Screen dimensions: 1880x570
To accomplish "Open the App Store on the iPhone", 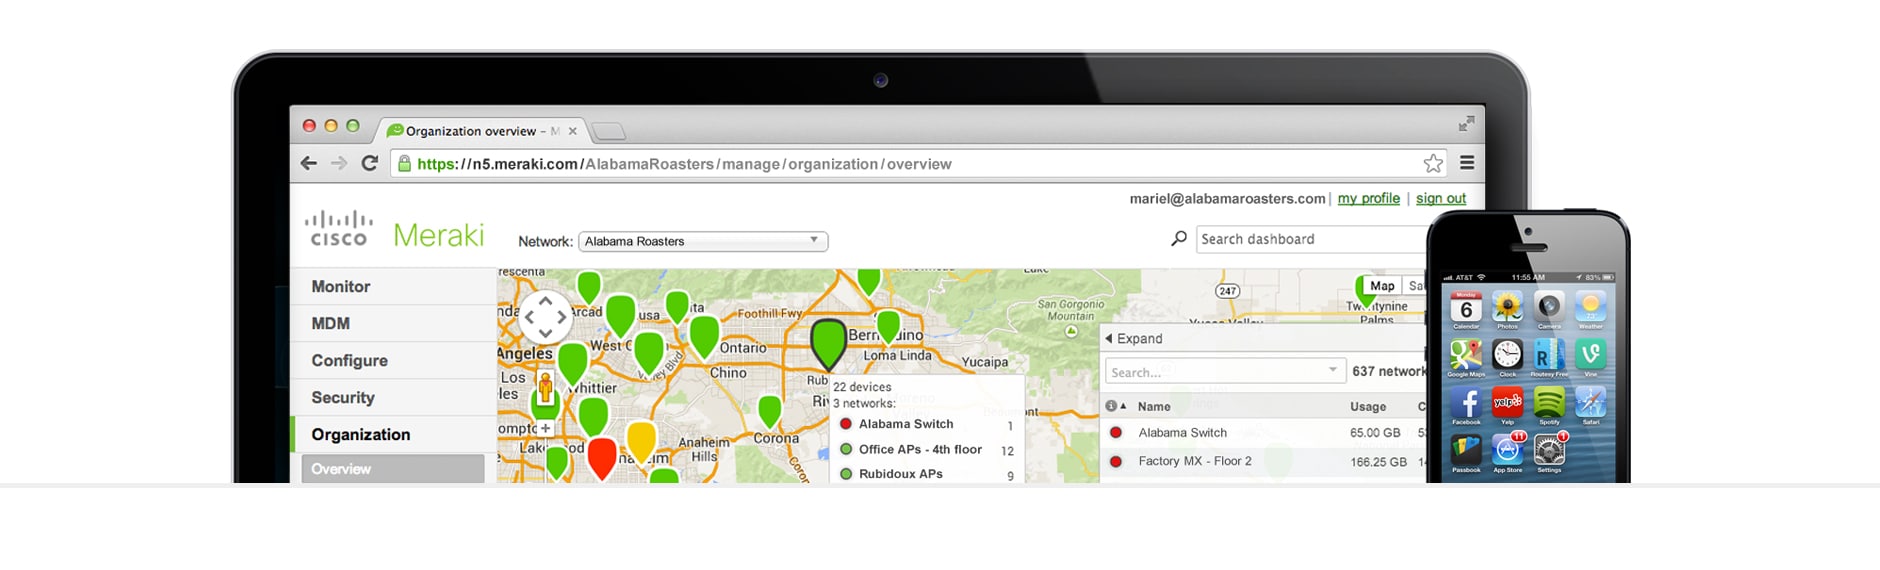I will pos(1507,451).
